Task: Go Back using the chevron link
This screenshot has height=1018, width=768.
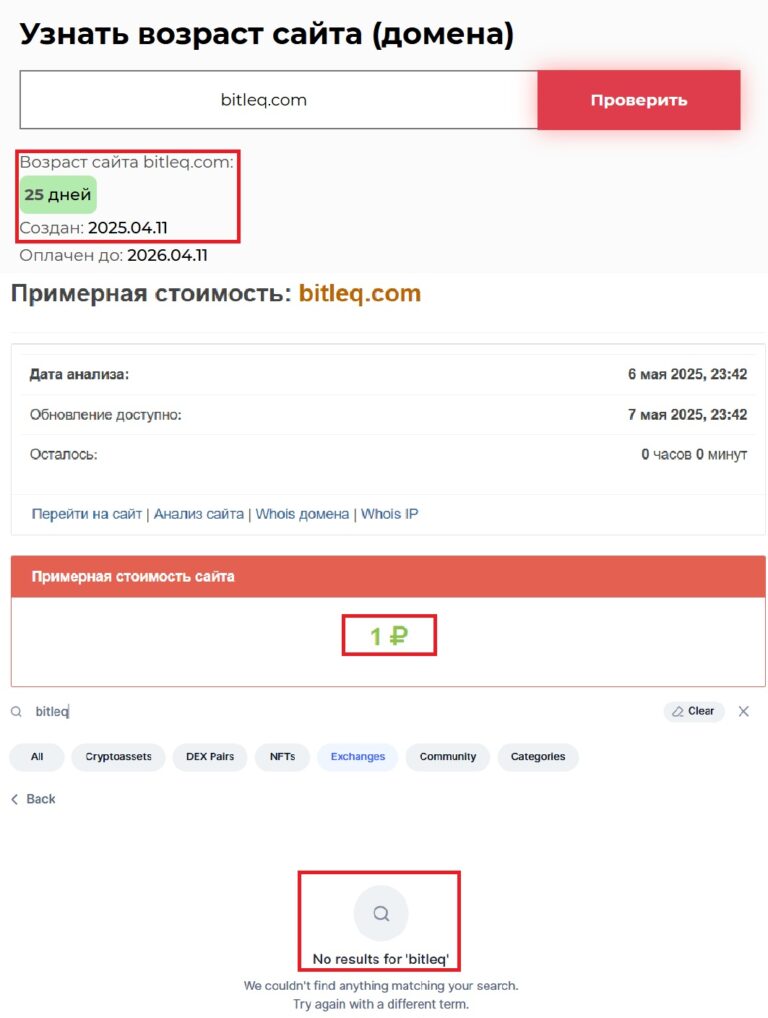Action: click(x=34, y=799)
